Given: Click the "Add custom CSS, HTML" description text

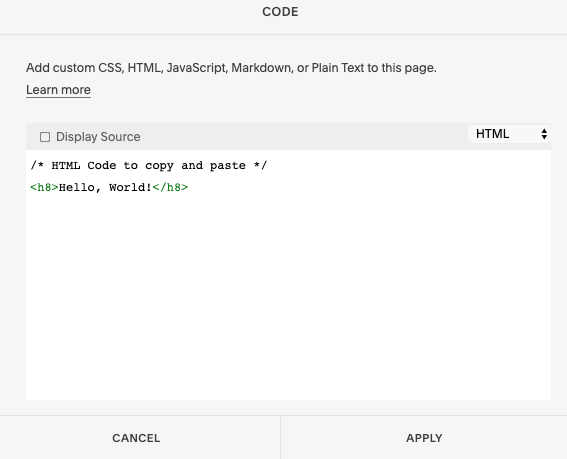Looking at the screenshot, I should point(231,68).
